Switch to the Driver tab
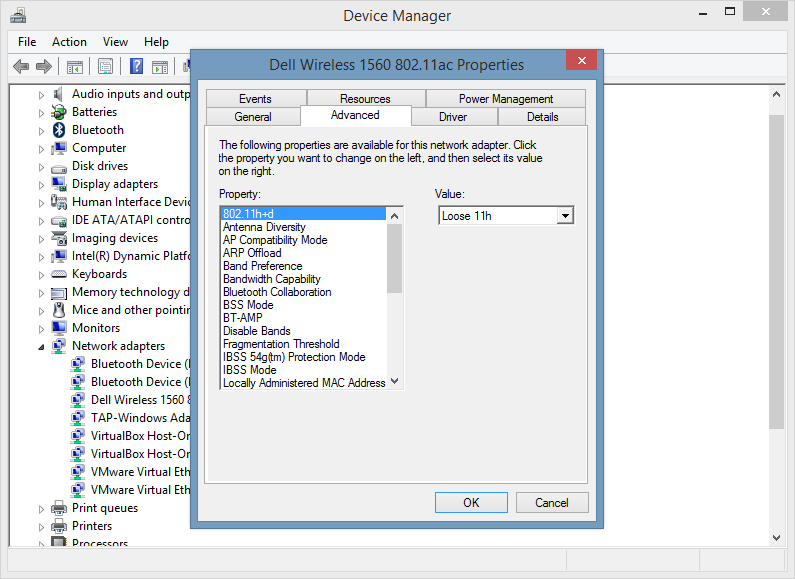 [453, 117]
